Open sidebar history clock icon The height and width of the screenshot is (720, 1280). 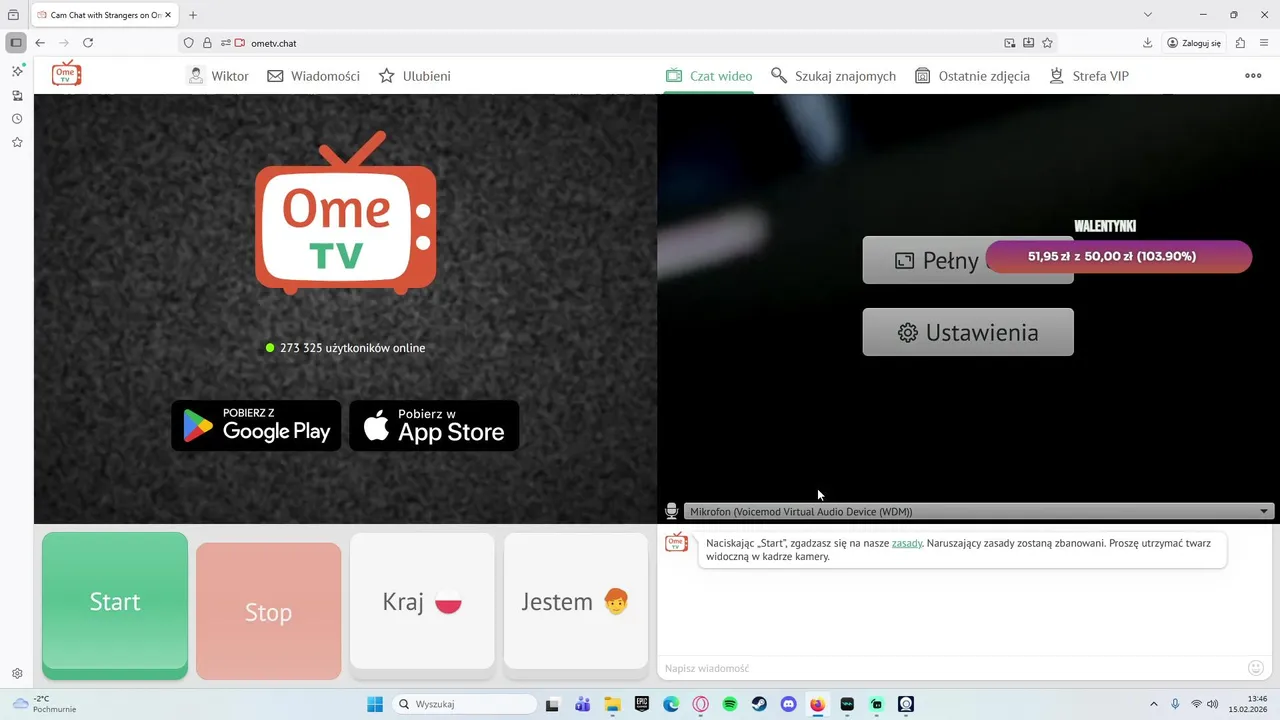click(17, 119)
